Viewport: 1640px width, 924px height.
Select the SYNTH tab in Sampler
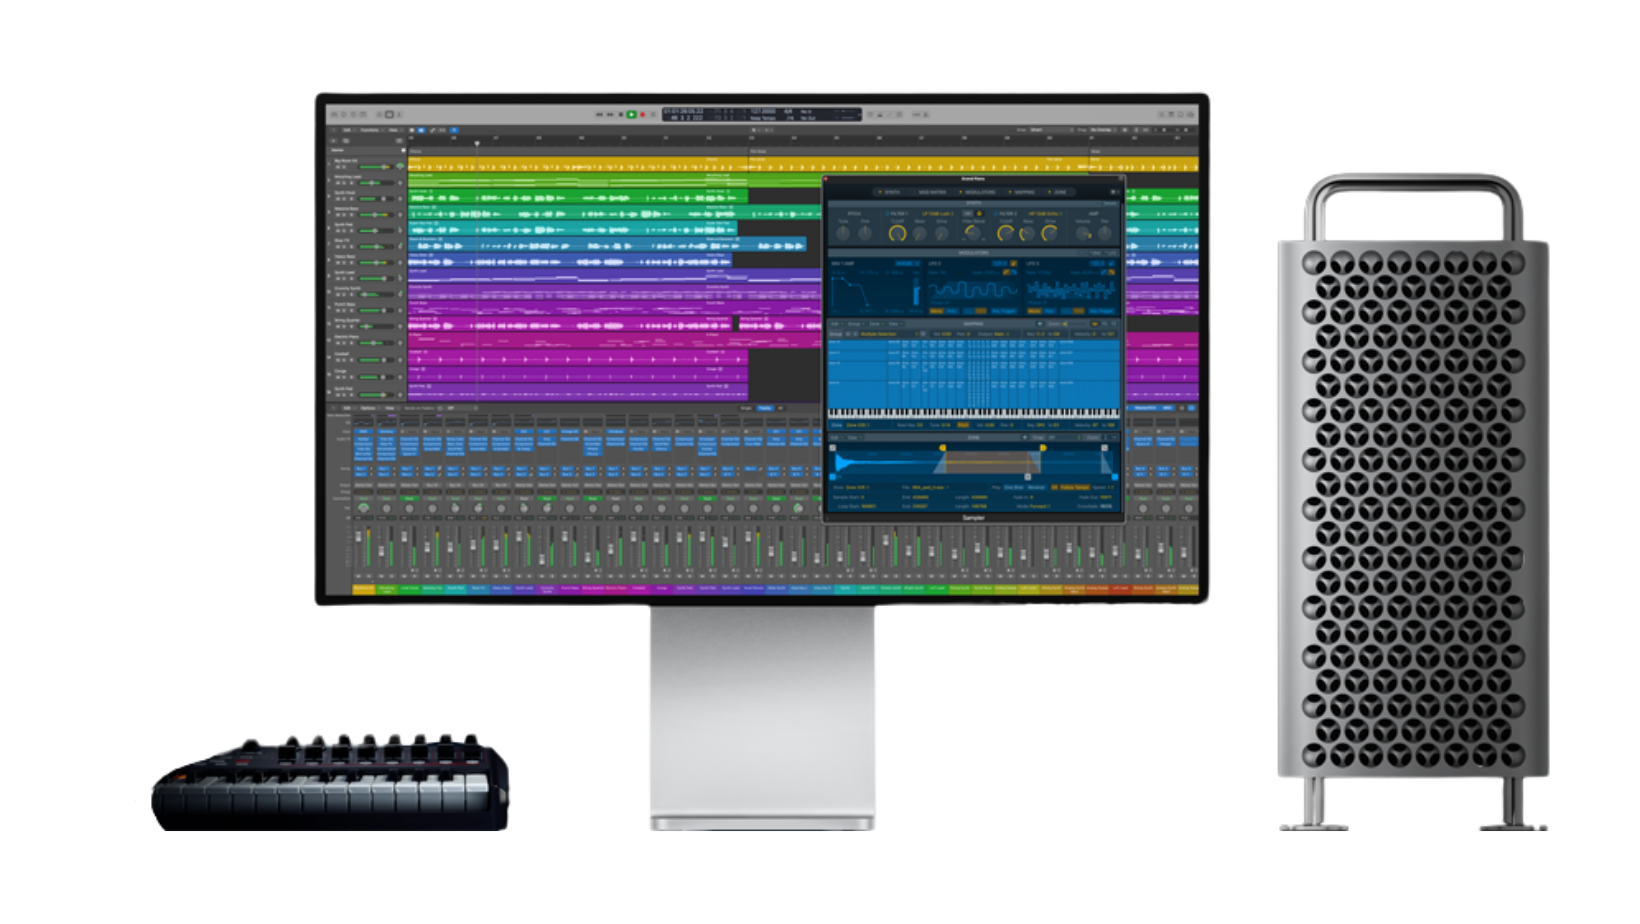click(889, 192)
